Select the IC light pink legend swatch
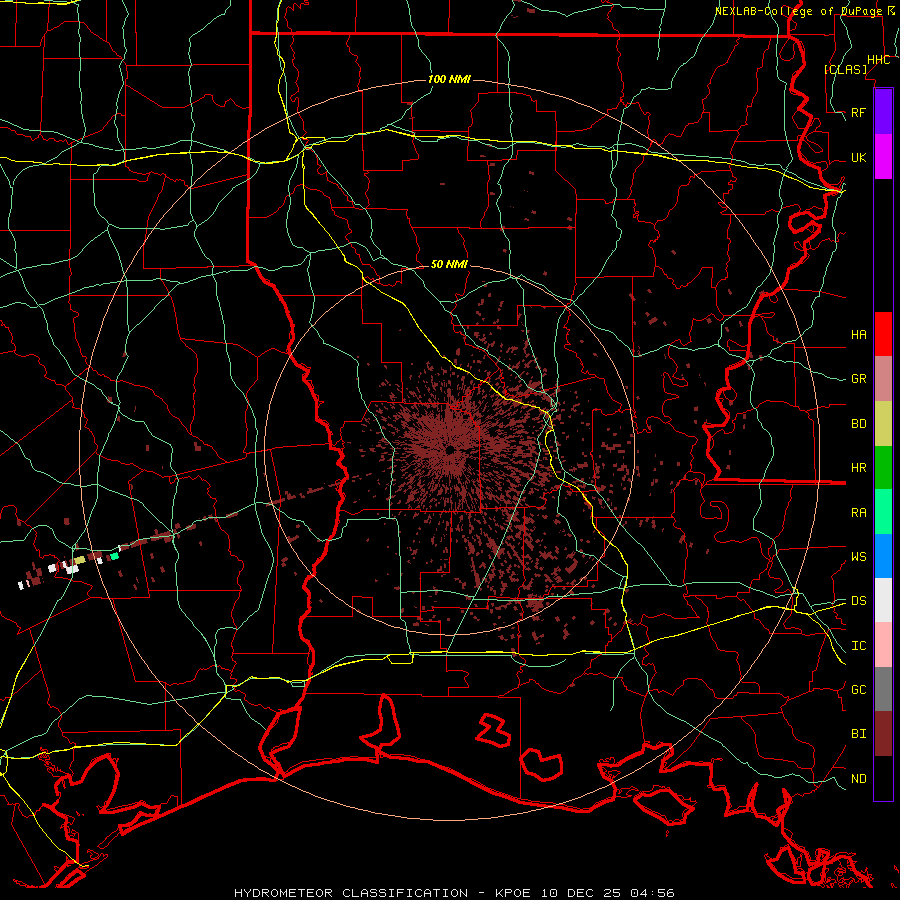 pyautogui.click(x=883, y=645)
